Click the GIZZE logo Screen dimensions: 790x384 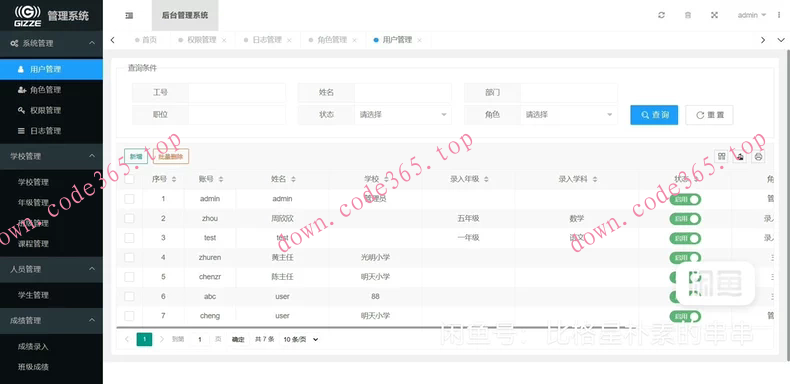27,16
